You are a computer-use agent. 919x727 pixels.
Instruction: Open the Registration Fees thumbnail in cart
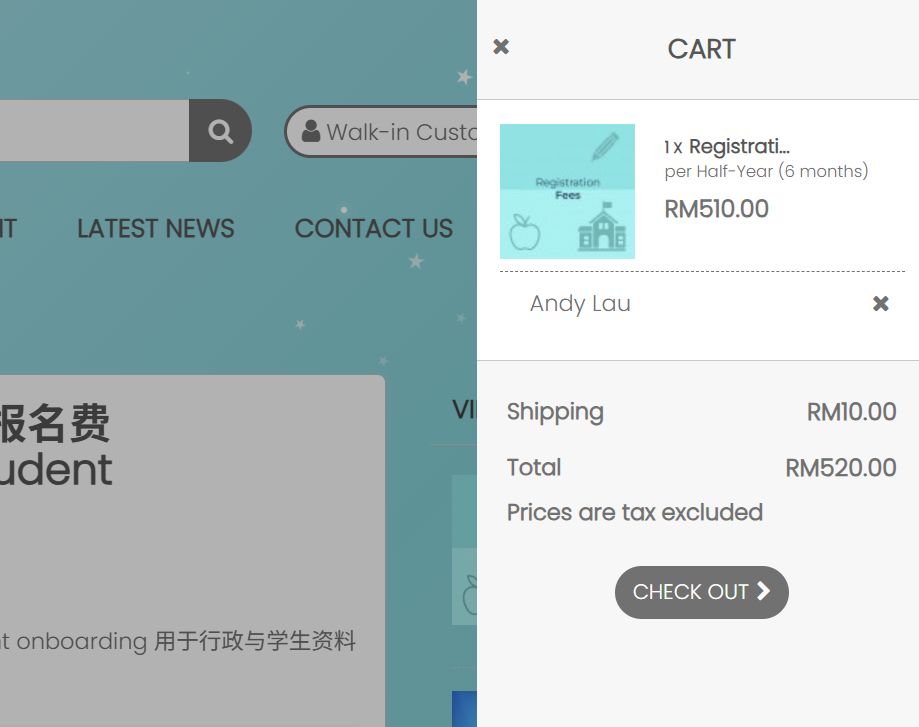coord(567,191)
